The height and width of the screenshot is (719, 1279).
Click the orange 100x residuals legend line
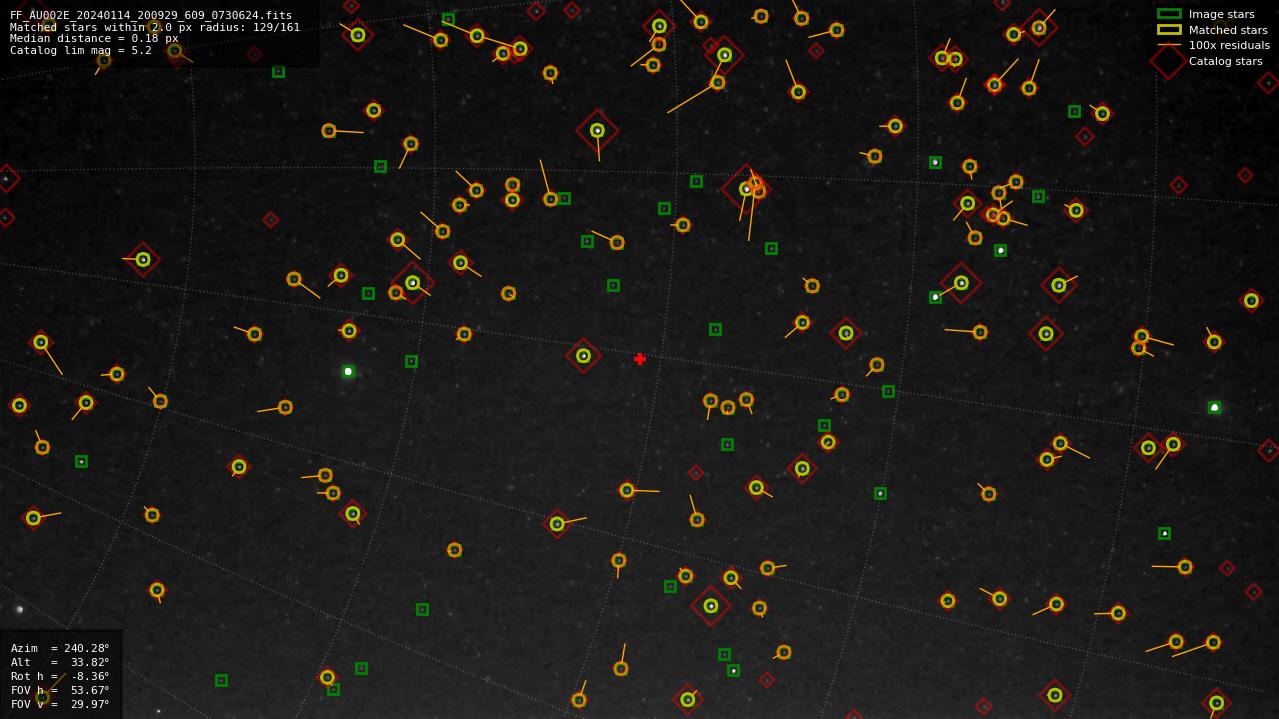(x=1169, y=45)
